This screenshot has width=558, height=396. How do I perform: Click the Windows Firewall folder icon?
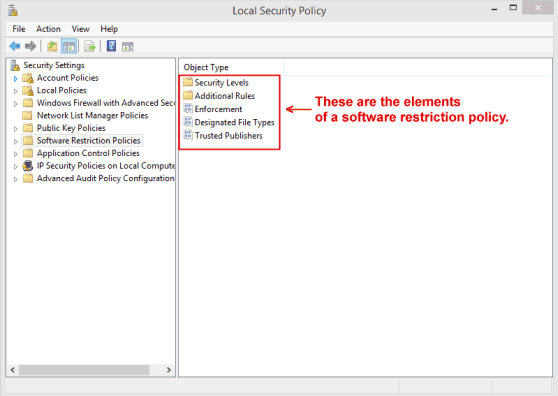(28, 103)
